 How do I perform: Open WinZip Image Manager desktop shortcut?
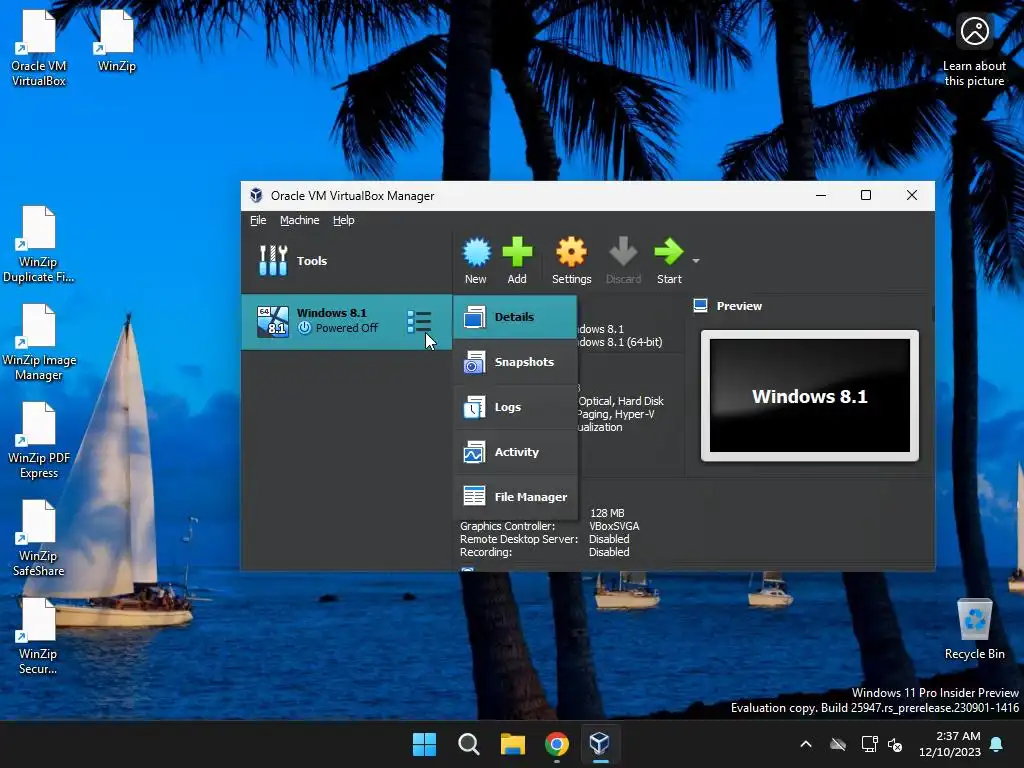[x=39, y=342]
